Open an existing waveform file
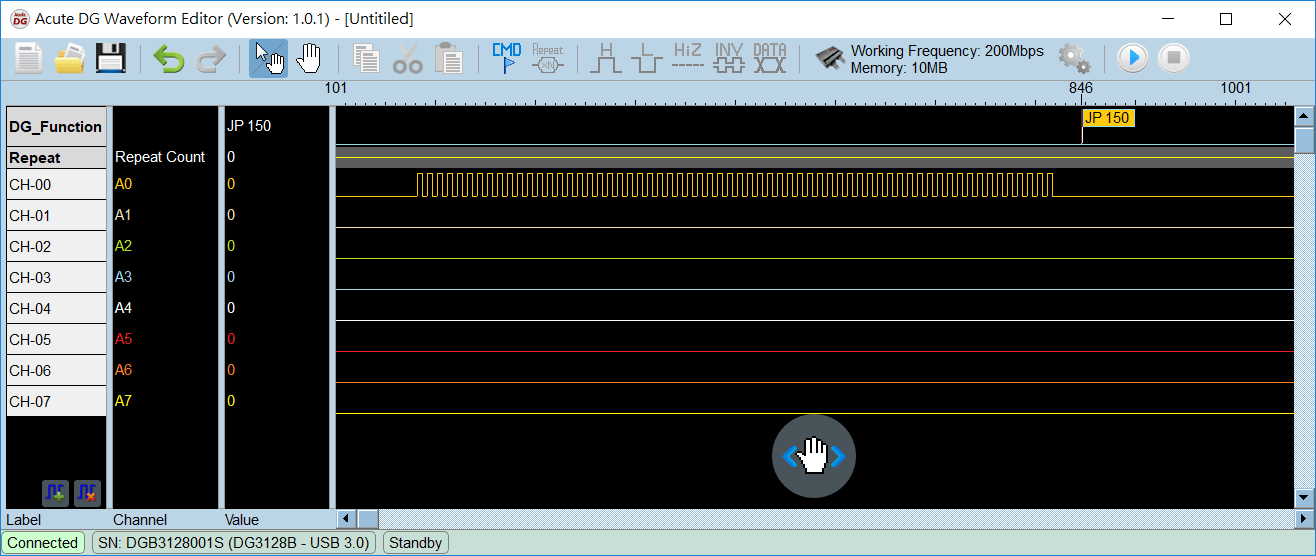The height and width of the screenshot is (556, 1316). 70,58
